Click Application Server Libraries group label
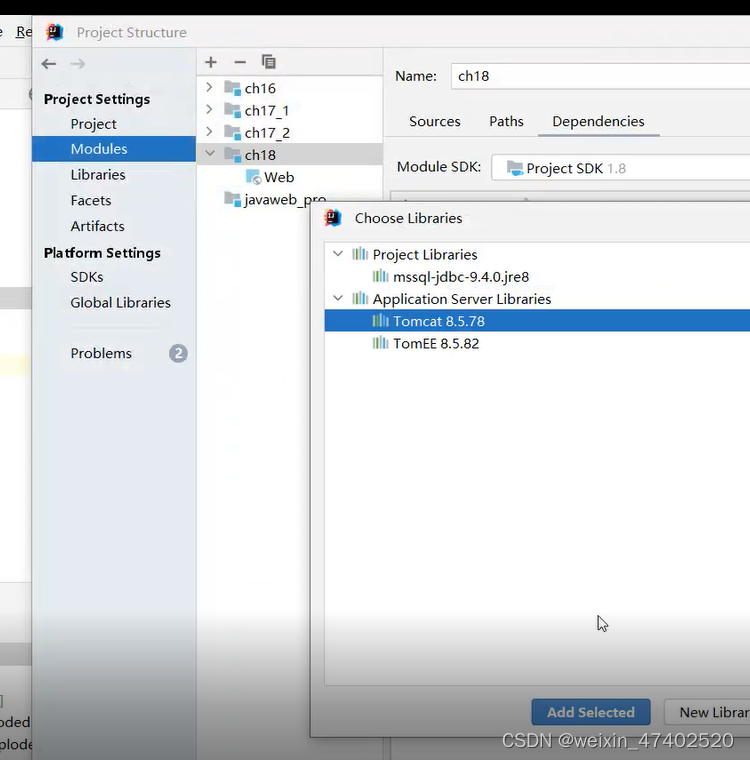This screenshot has height=760, width=750. coord(462,299)
